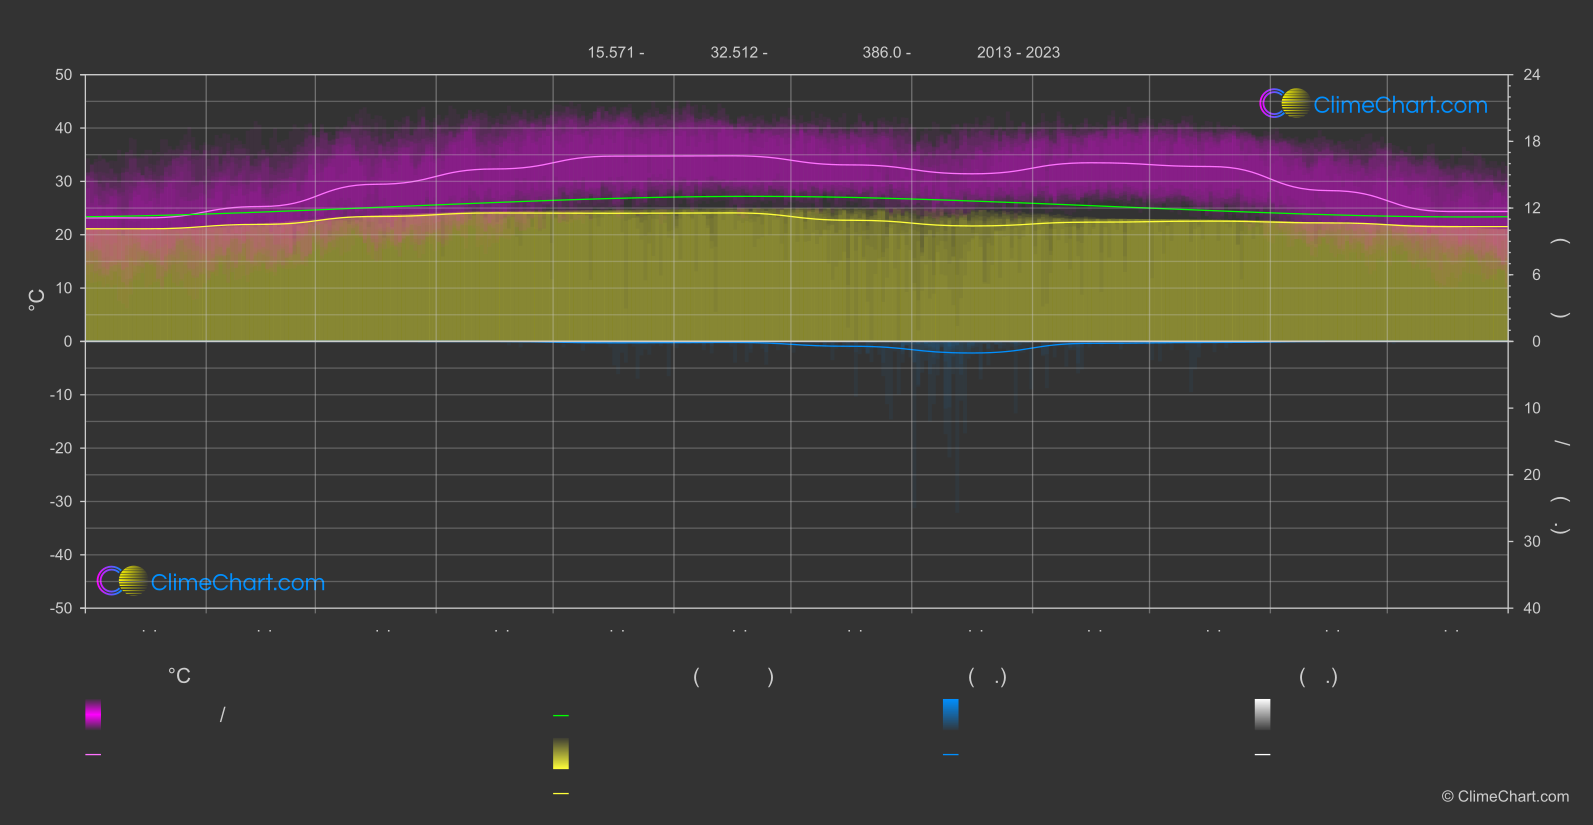Click the © ClimeChart.com copyright text
Screen dimensions: 1593x825
click(x=1505, y=797)
